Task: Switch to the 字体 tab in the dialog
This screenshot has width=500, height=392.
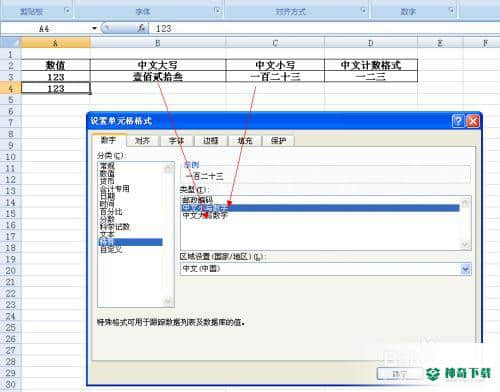Action: 177,141
